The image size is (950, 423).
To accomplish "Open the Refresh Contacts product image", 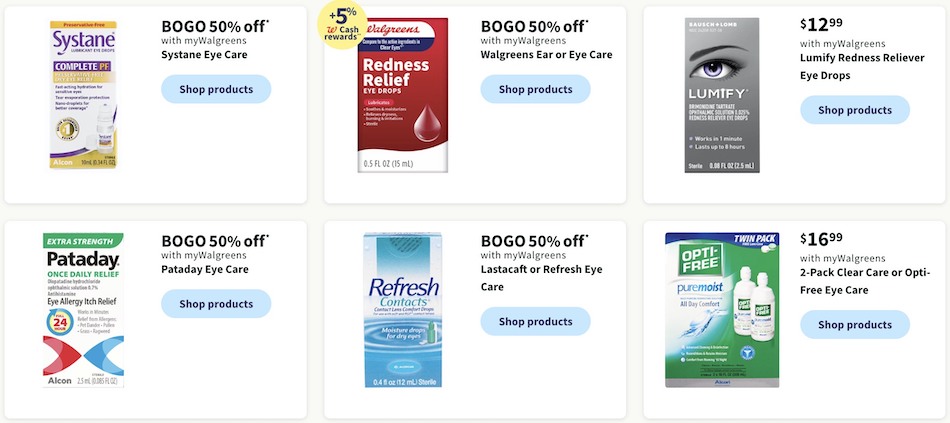I will coord(403,310).
